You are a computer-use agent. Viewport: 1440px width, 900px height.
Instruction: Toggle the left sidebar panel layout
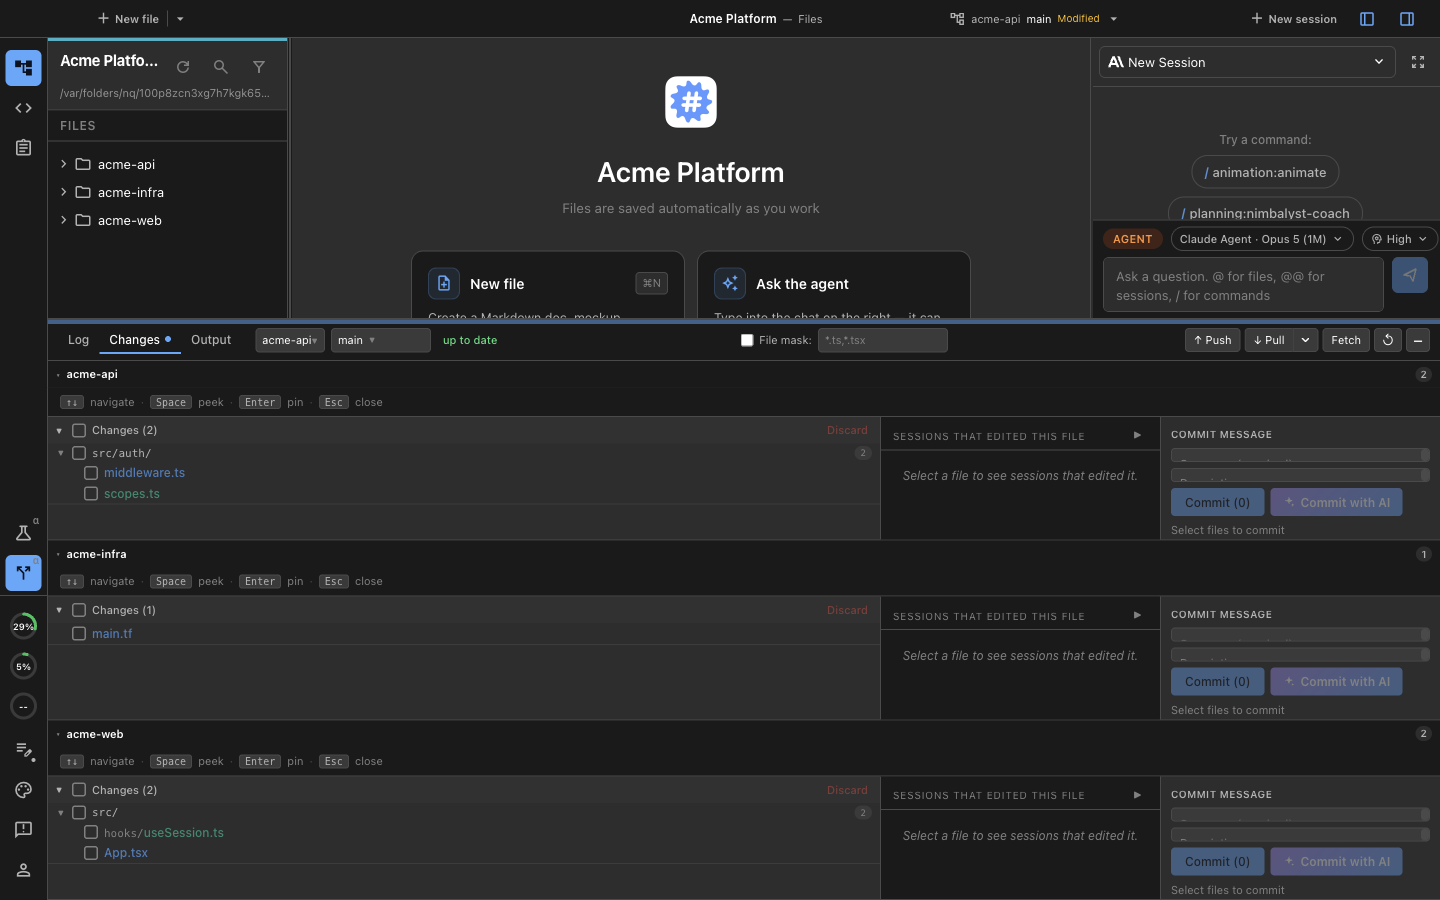pos(1367,19)
